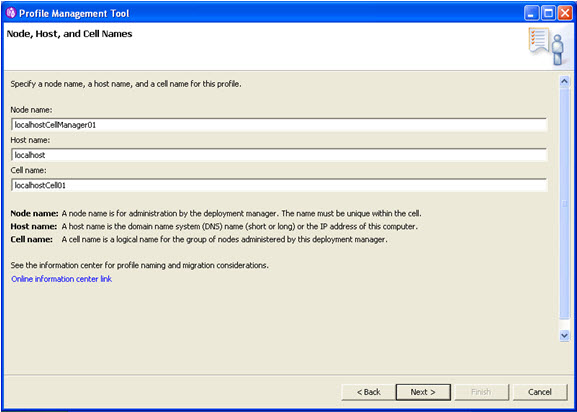577x412 pixels.
Task: Close the Profile Management Tool window
Action: (x=565, y=14)
